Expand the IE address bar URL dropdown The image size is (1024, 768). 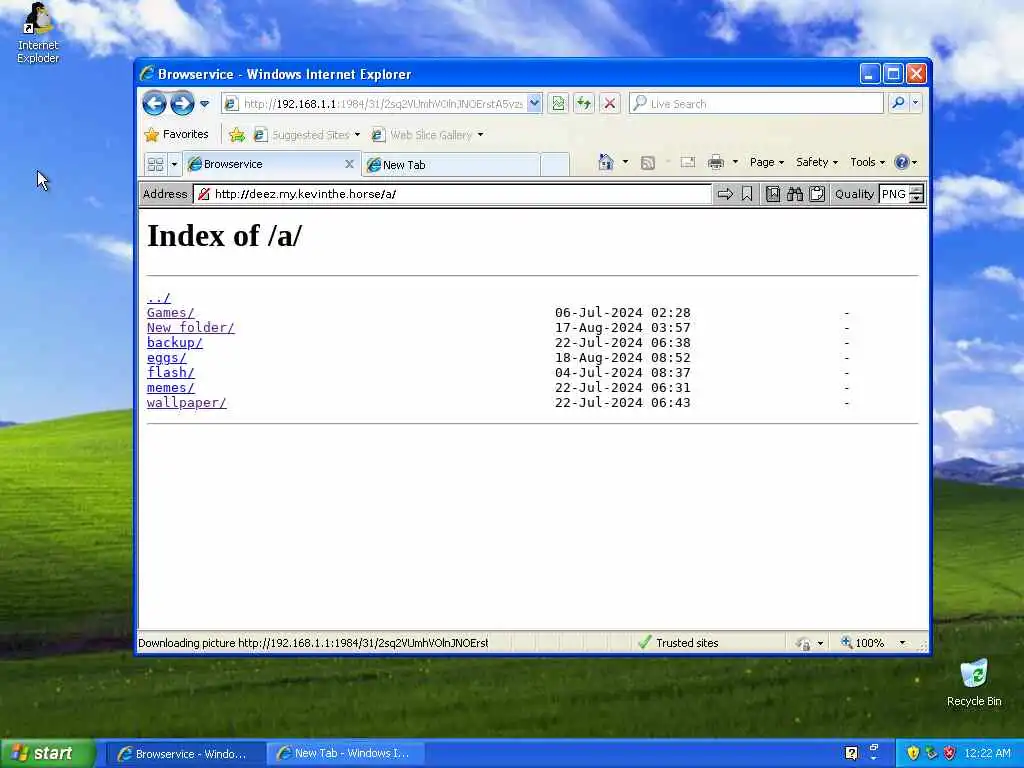[534, 103]
